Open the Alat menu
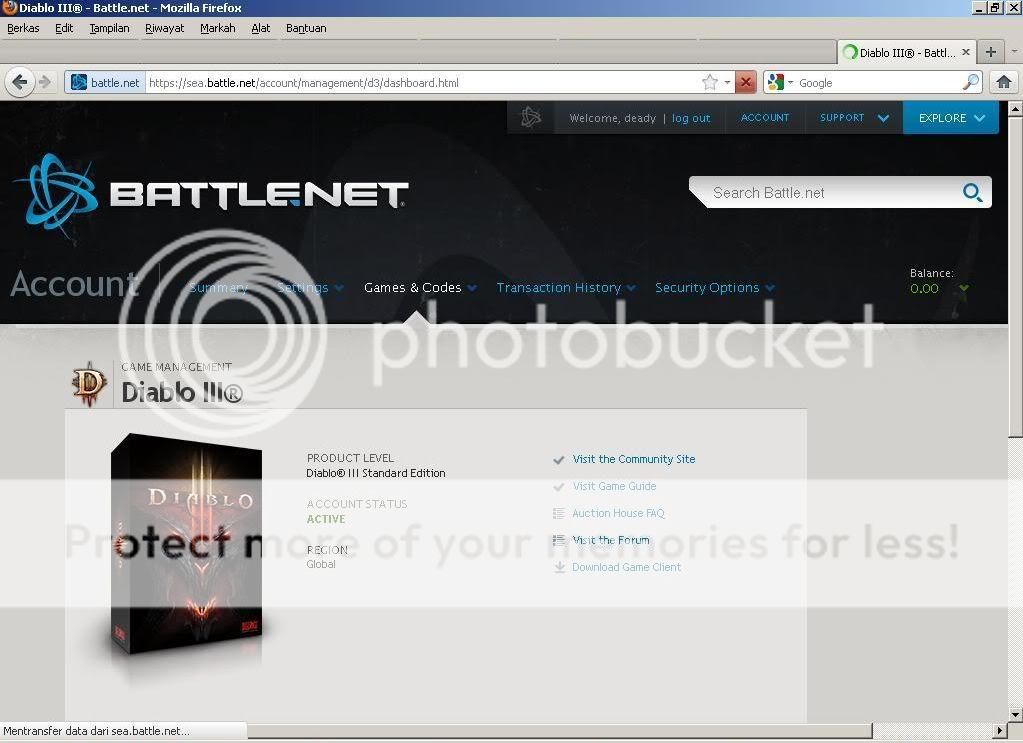1023x743 pixels. [x=260, y=28]
